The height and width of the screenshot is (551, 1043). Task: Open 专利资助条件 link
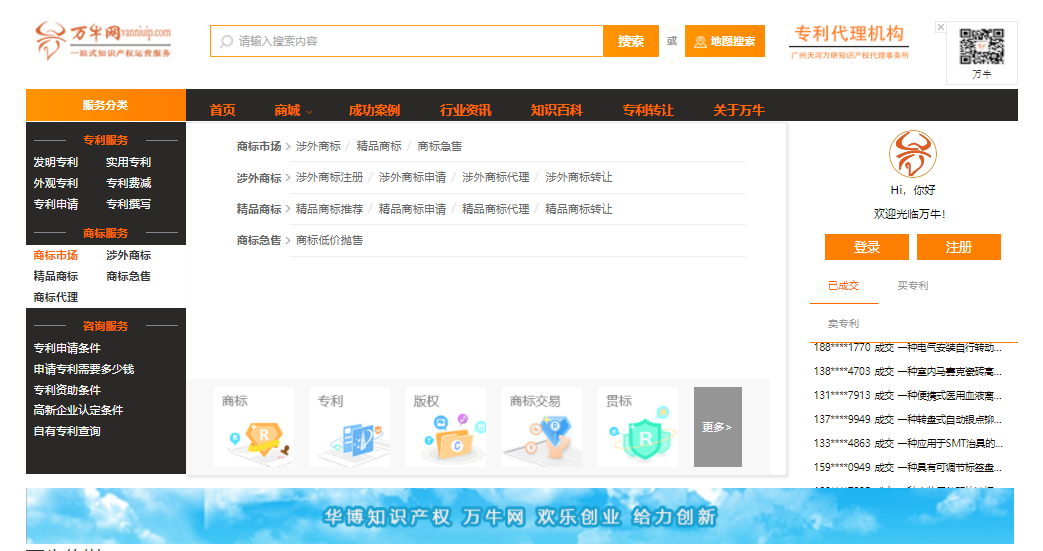pos(67,390)
